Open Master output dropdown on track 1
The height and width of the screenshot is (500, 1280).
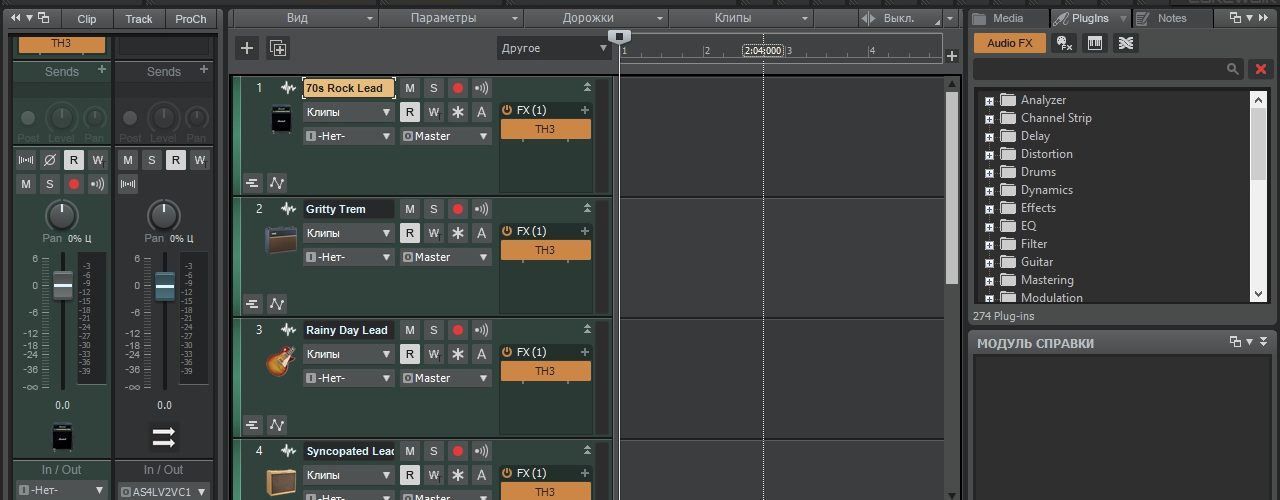(x=446, y=136)
